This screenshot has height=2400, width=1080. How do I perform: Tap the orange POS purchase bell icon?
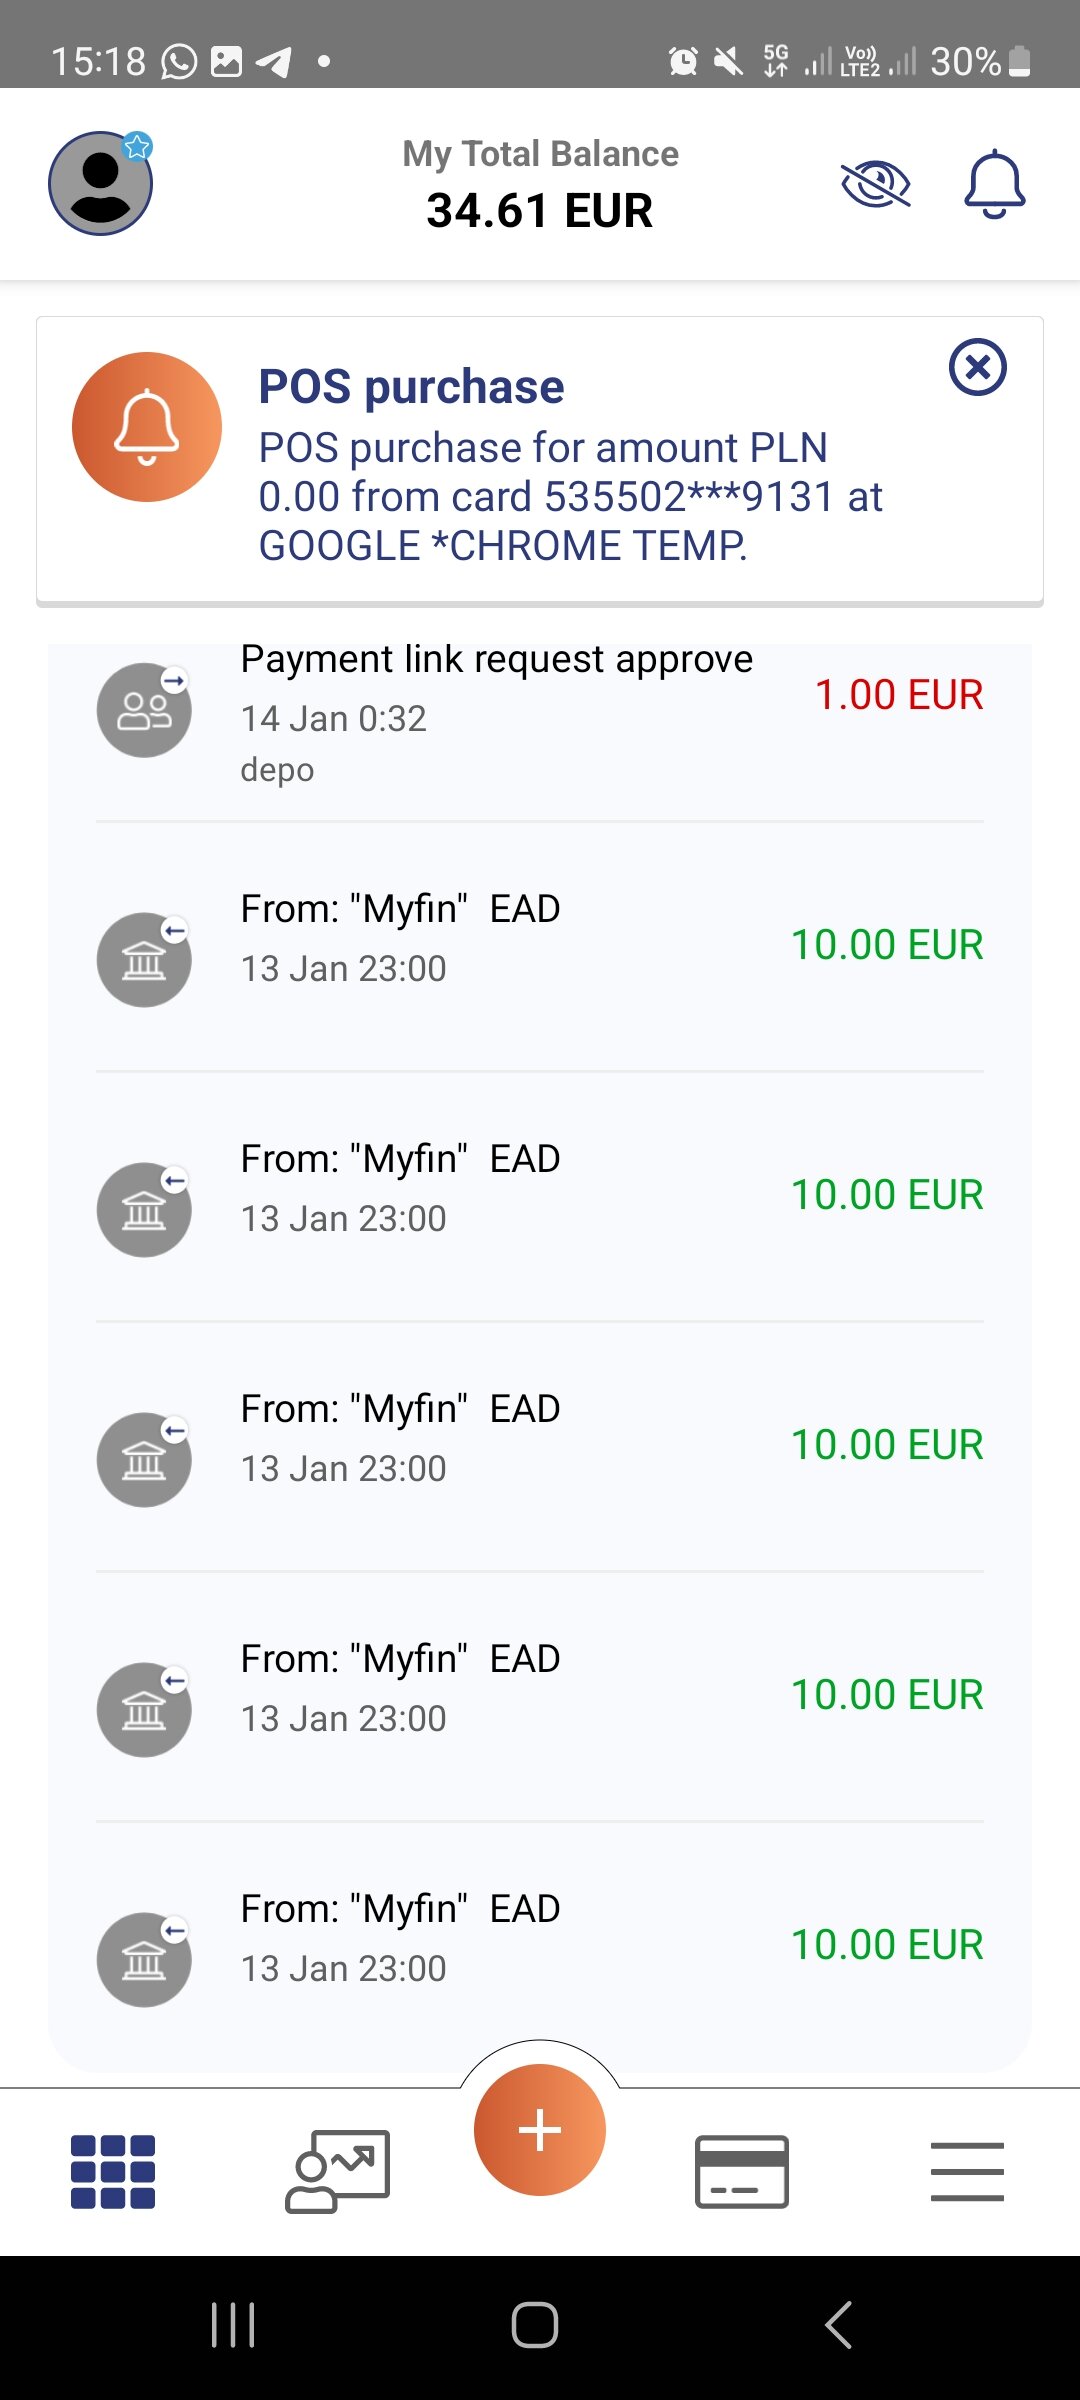[147, 427]
